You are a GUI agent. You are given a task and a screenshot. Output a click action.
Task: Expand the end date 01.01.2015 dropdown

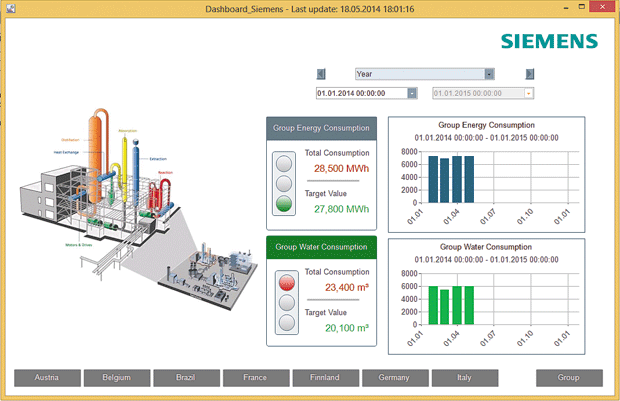pyautogui.click(x=529, y=93)
